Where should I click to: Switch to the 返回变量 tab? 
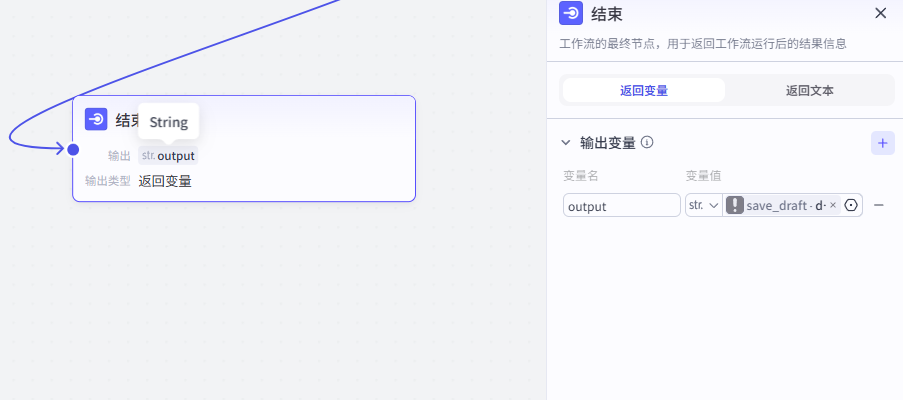pos(643,90)
